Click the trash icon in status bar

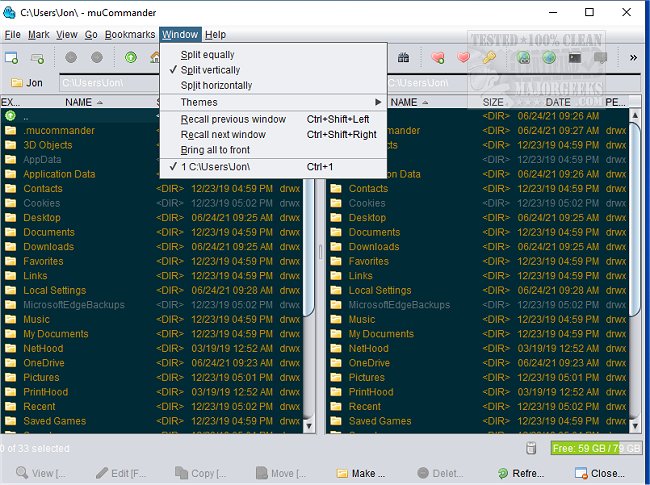pos(531,448)
